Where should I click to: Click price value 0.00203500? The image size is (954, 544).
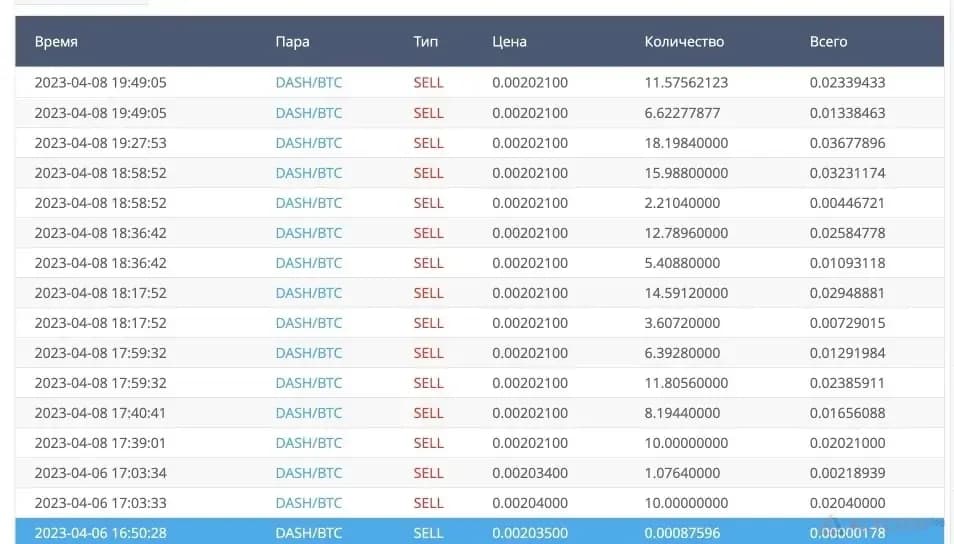click(x=530, y=533)
